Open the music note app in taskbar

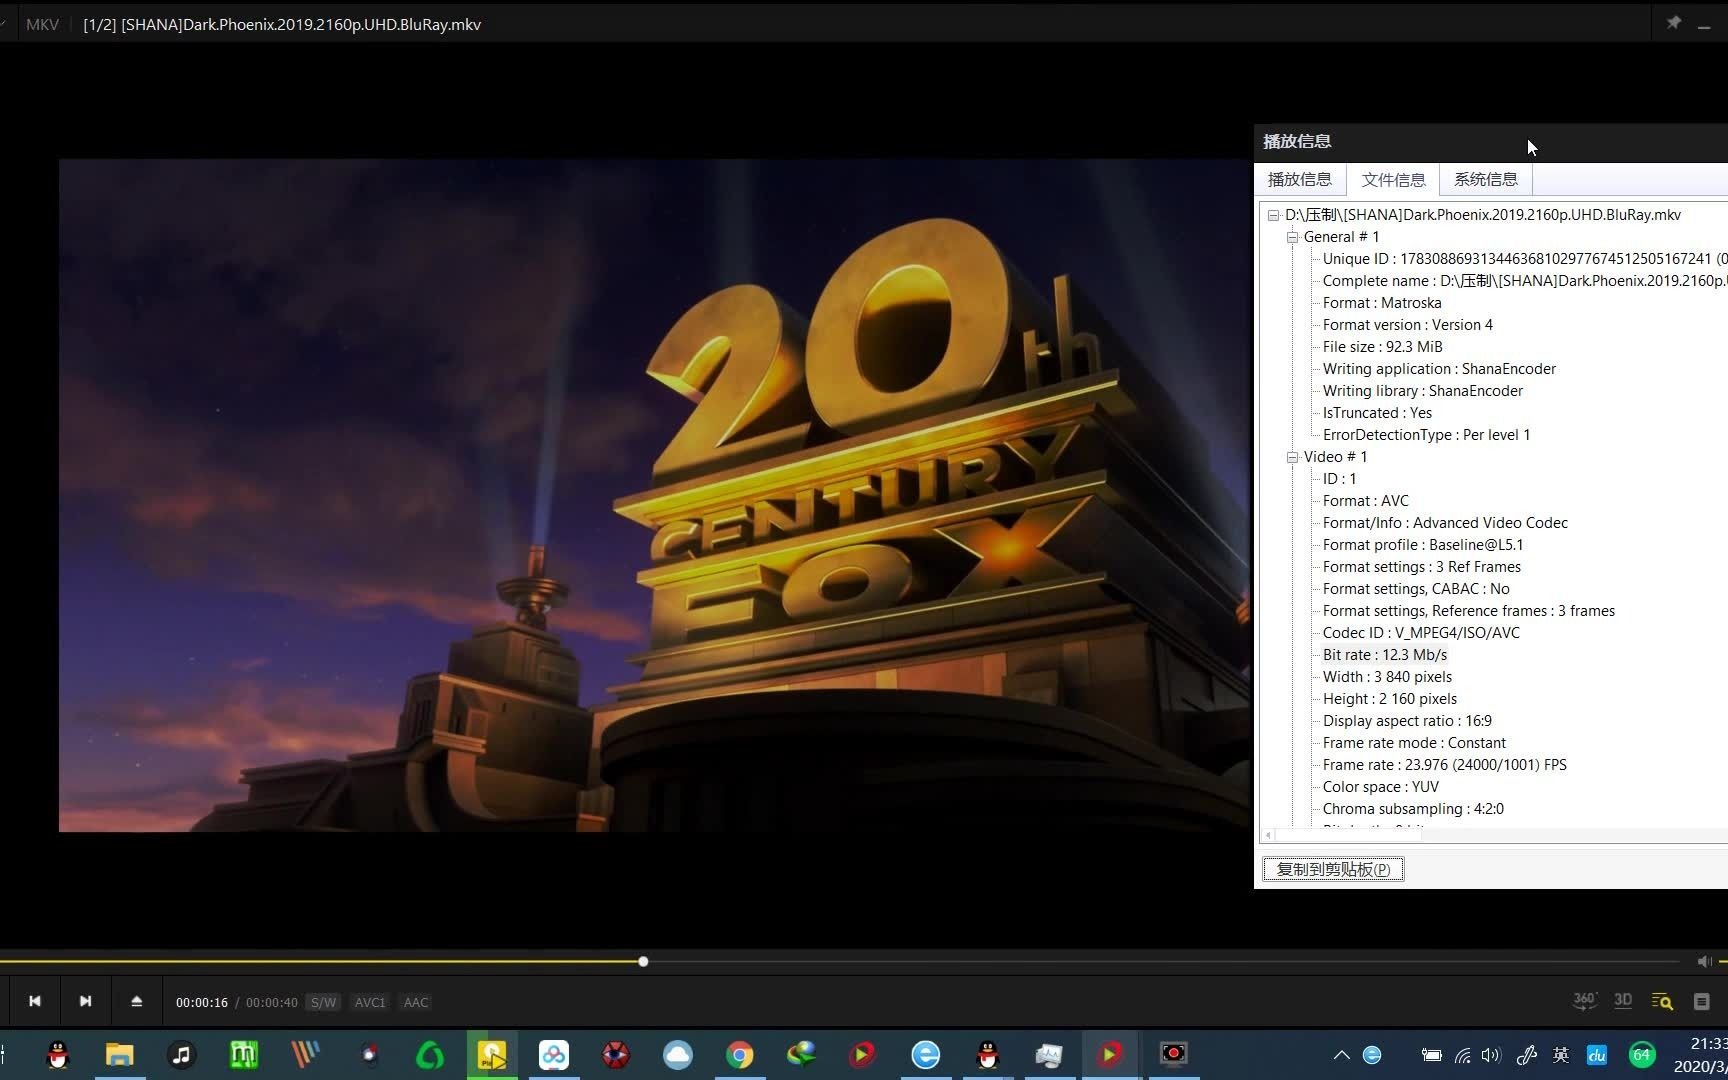(181, 1055)
